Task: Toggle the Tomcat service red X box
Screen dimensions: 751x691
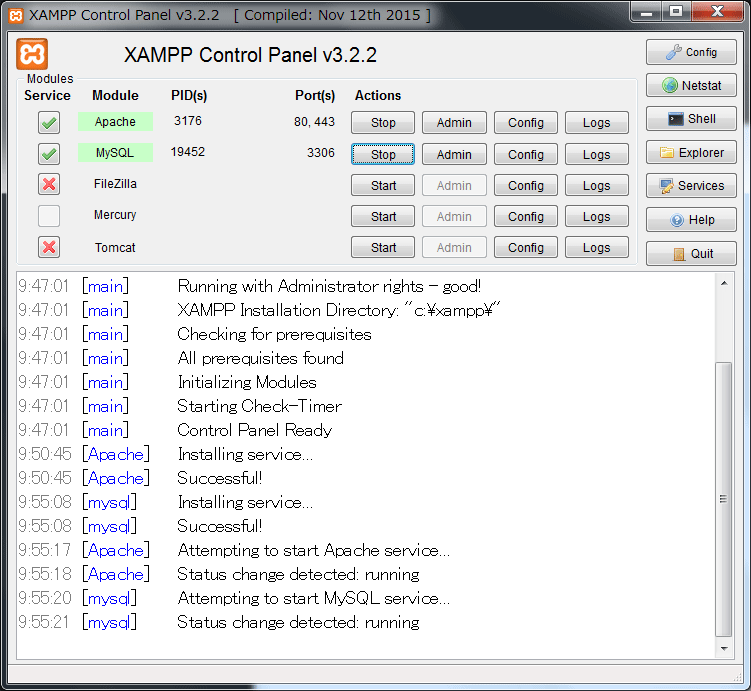Action: (49, 247)
